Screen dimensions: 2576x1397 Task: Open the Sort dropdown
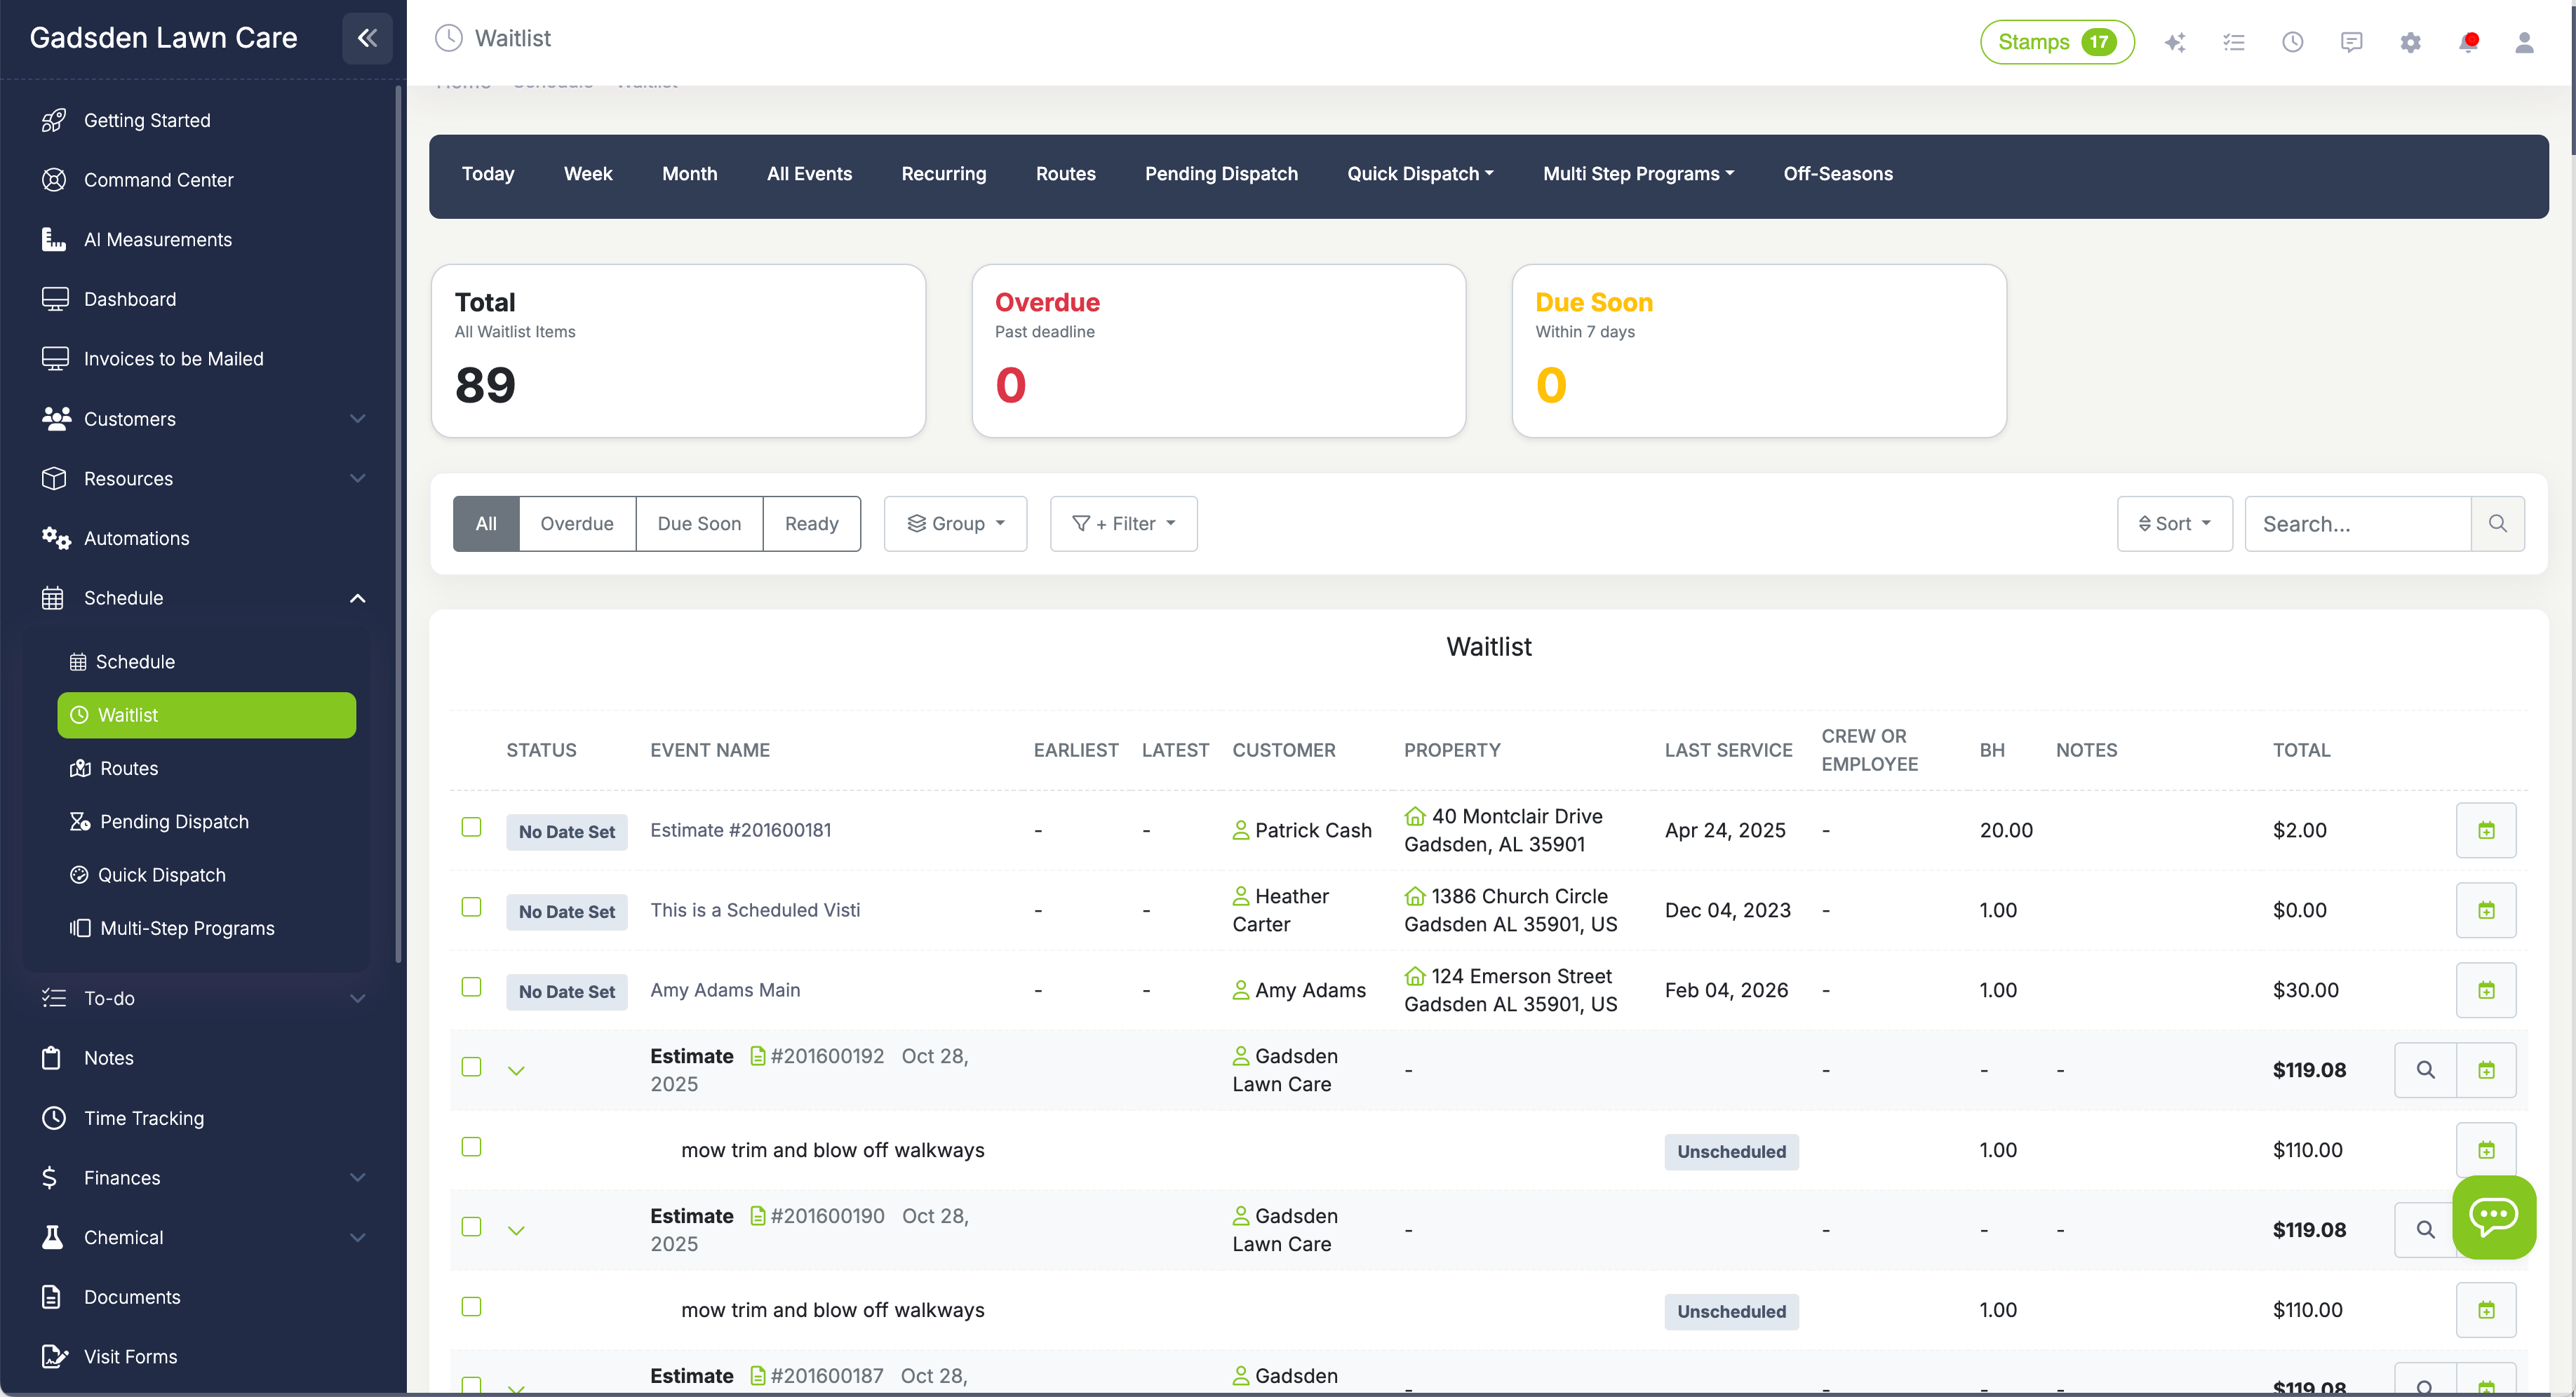[x=2174, y=523]
